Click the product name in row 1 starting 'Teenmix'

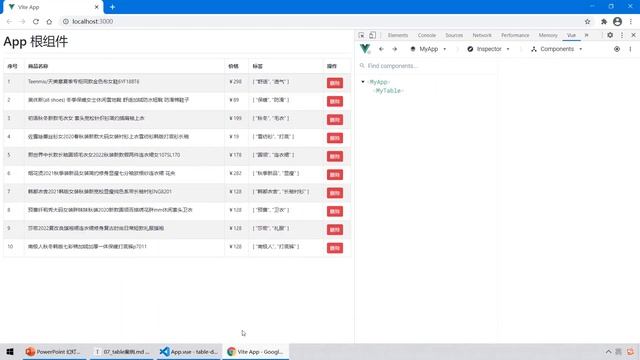(84, 82)
